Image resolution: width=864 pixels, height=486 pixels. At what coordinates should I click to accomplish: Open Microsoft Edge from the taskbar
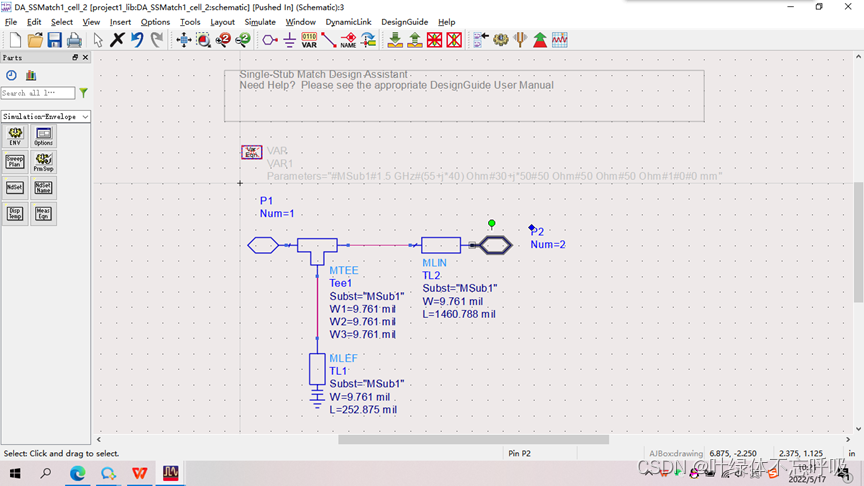point(77,473)
